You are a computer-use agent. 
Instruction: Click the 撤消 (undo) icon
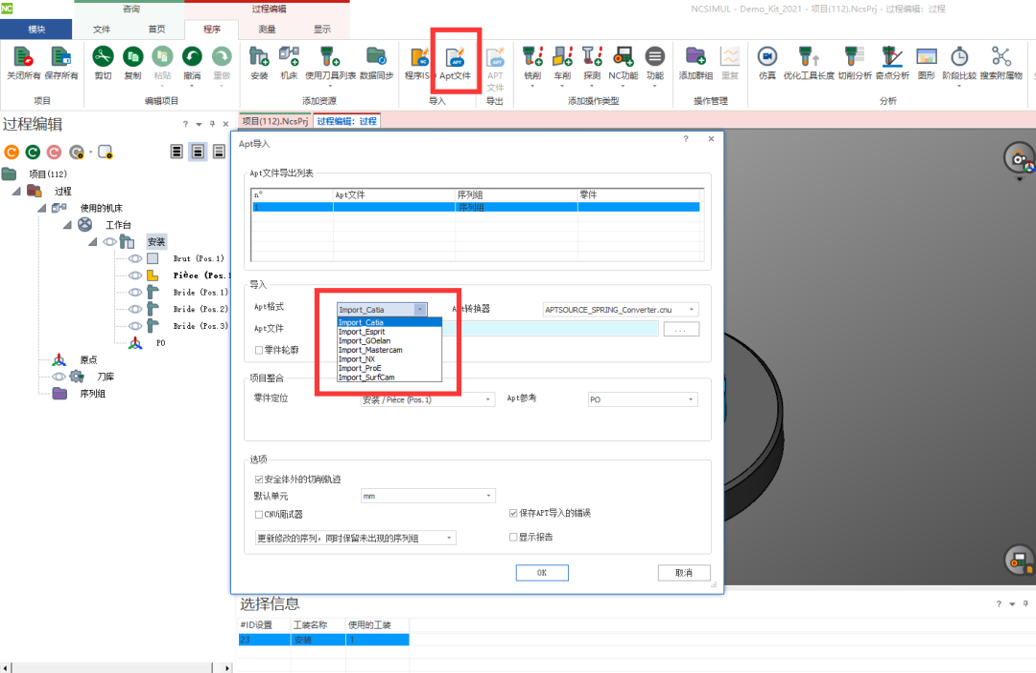point(192,57)
